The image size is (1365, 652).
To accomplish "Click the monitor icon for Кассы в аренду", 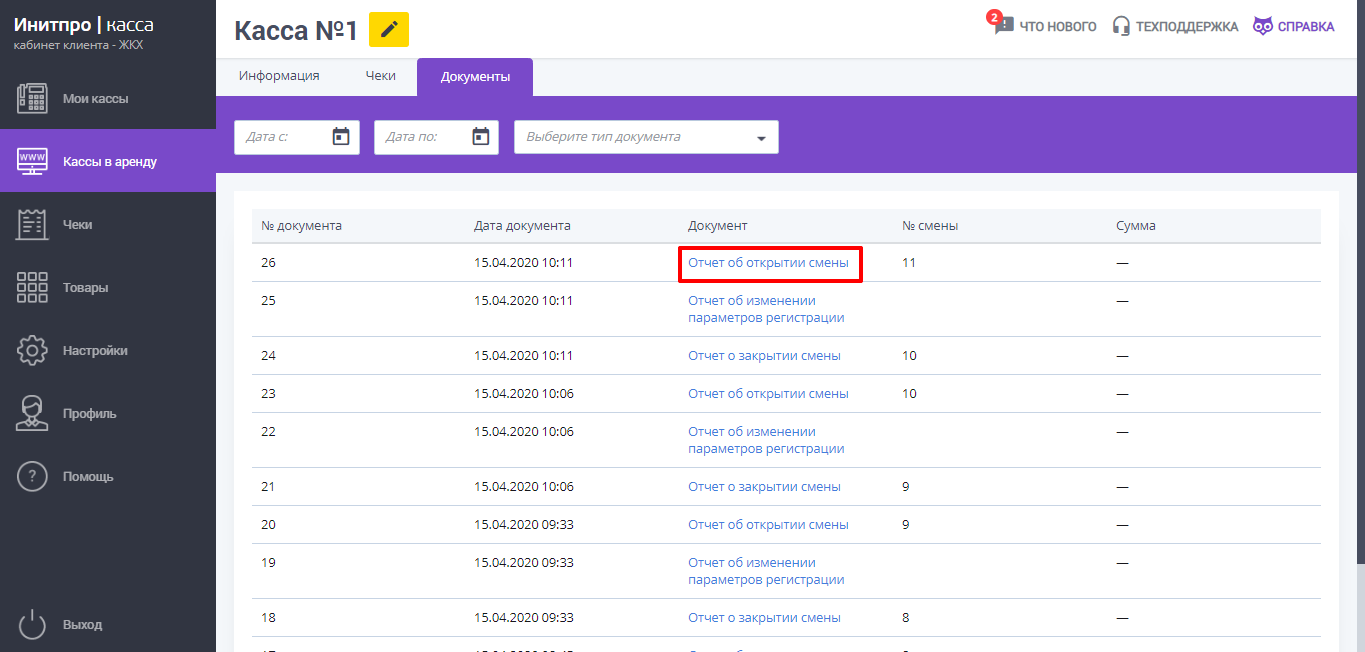I will point(33,161).
